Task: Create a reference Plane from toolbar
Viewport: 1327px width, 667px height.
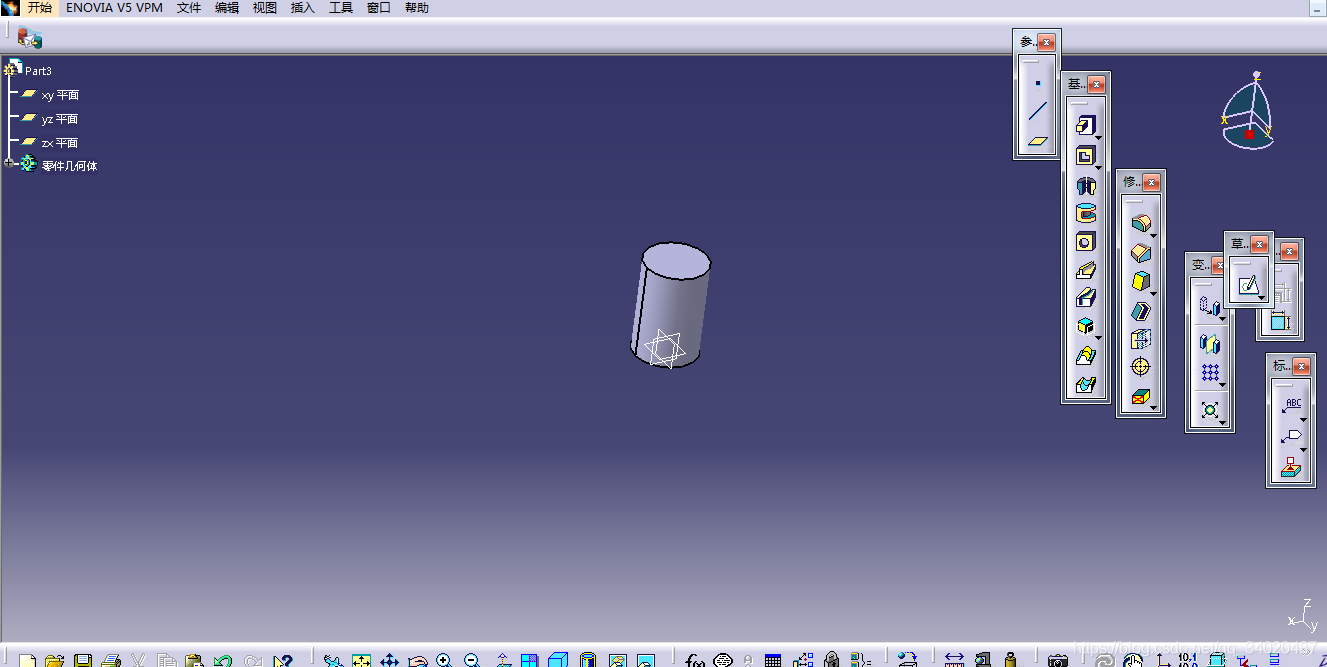Action: coord(1037,141)
